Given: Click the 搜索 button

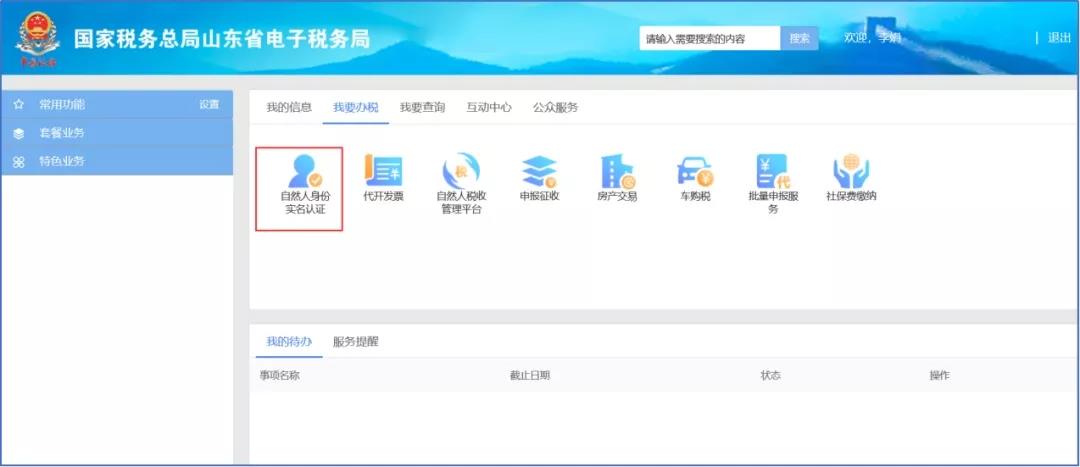Looking at the screenshot, I should (x=800, y=39).
